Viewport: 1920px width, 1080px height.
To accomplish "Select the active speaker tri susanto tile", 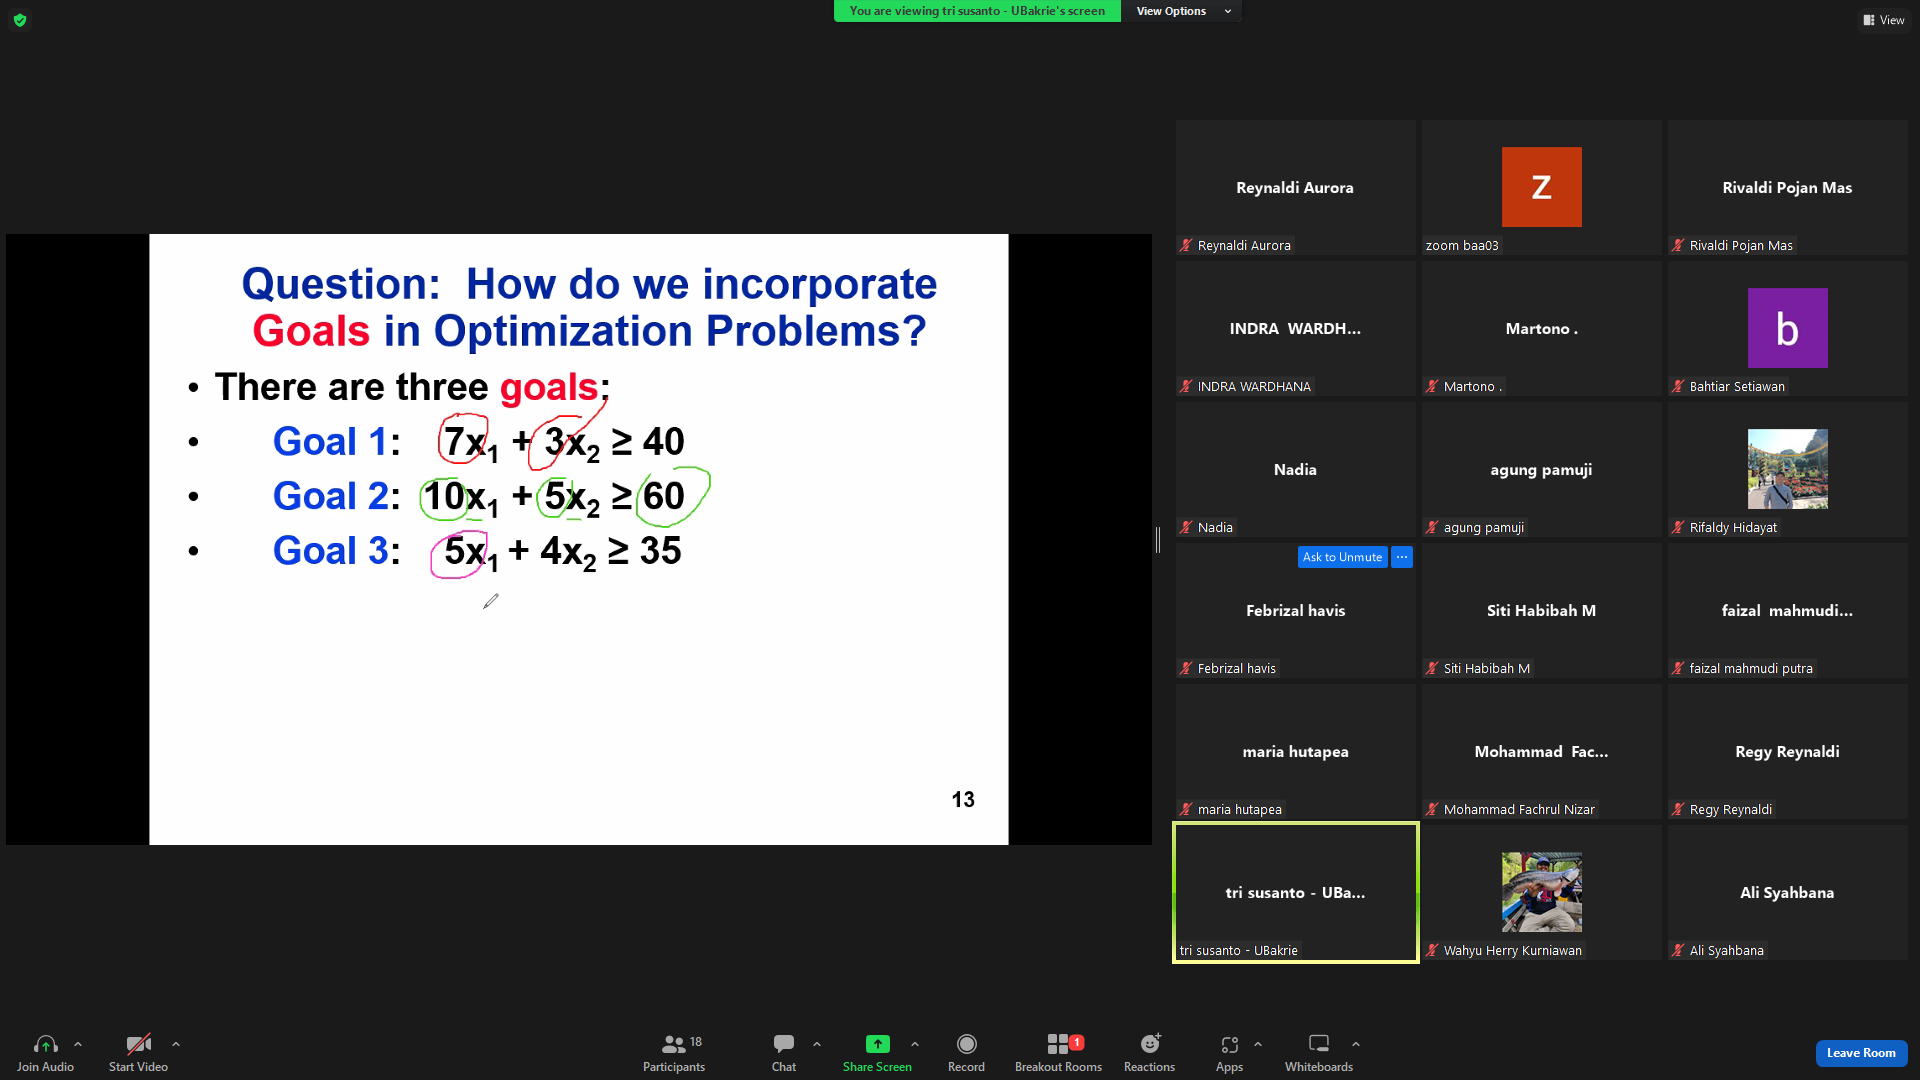I will (1295, 893).
